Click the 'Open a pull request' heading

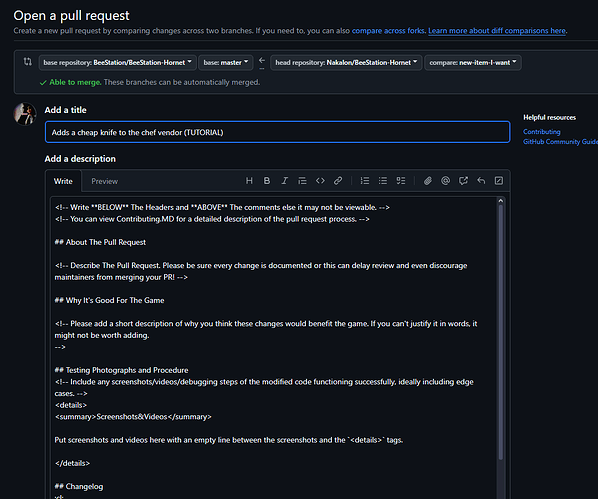point(71,16)
